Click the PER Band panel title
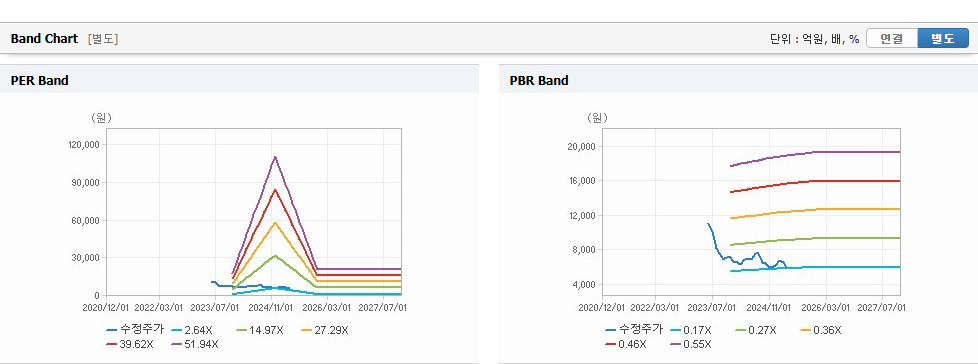The image size is (978, 364). (x=39, y=80)
